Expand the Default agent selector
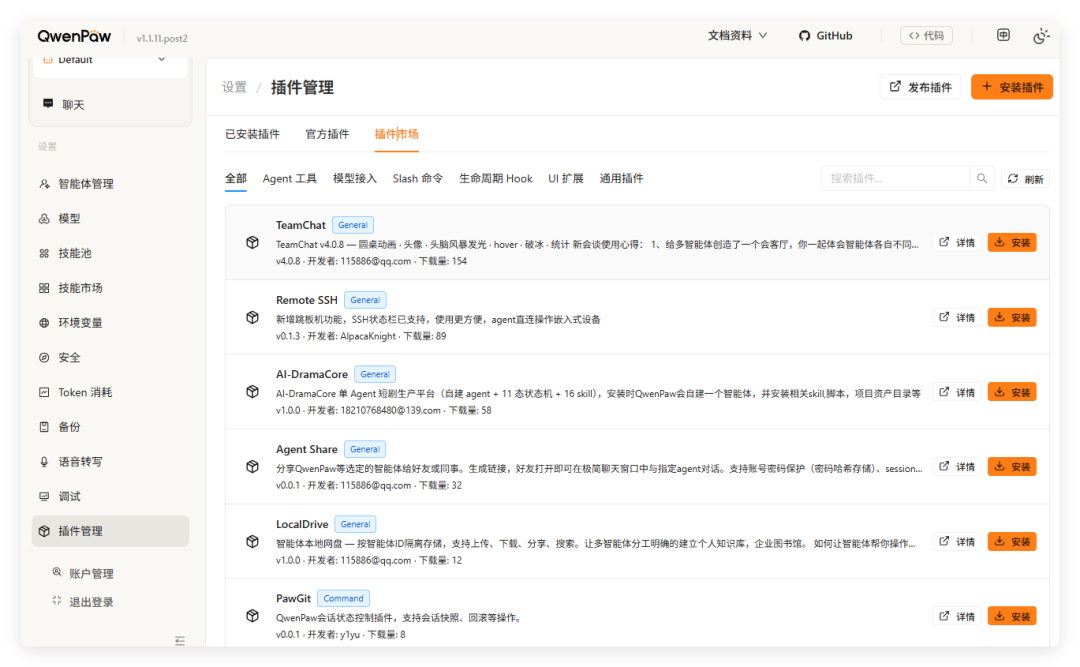 (x=110, y=60)
